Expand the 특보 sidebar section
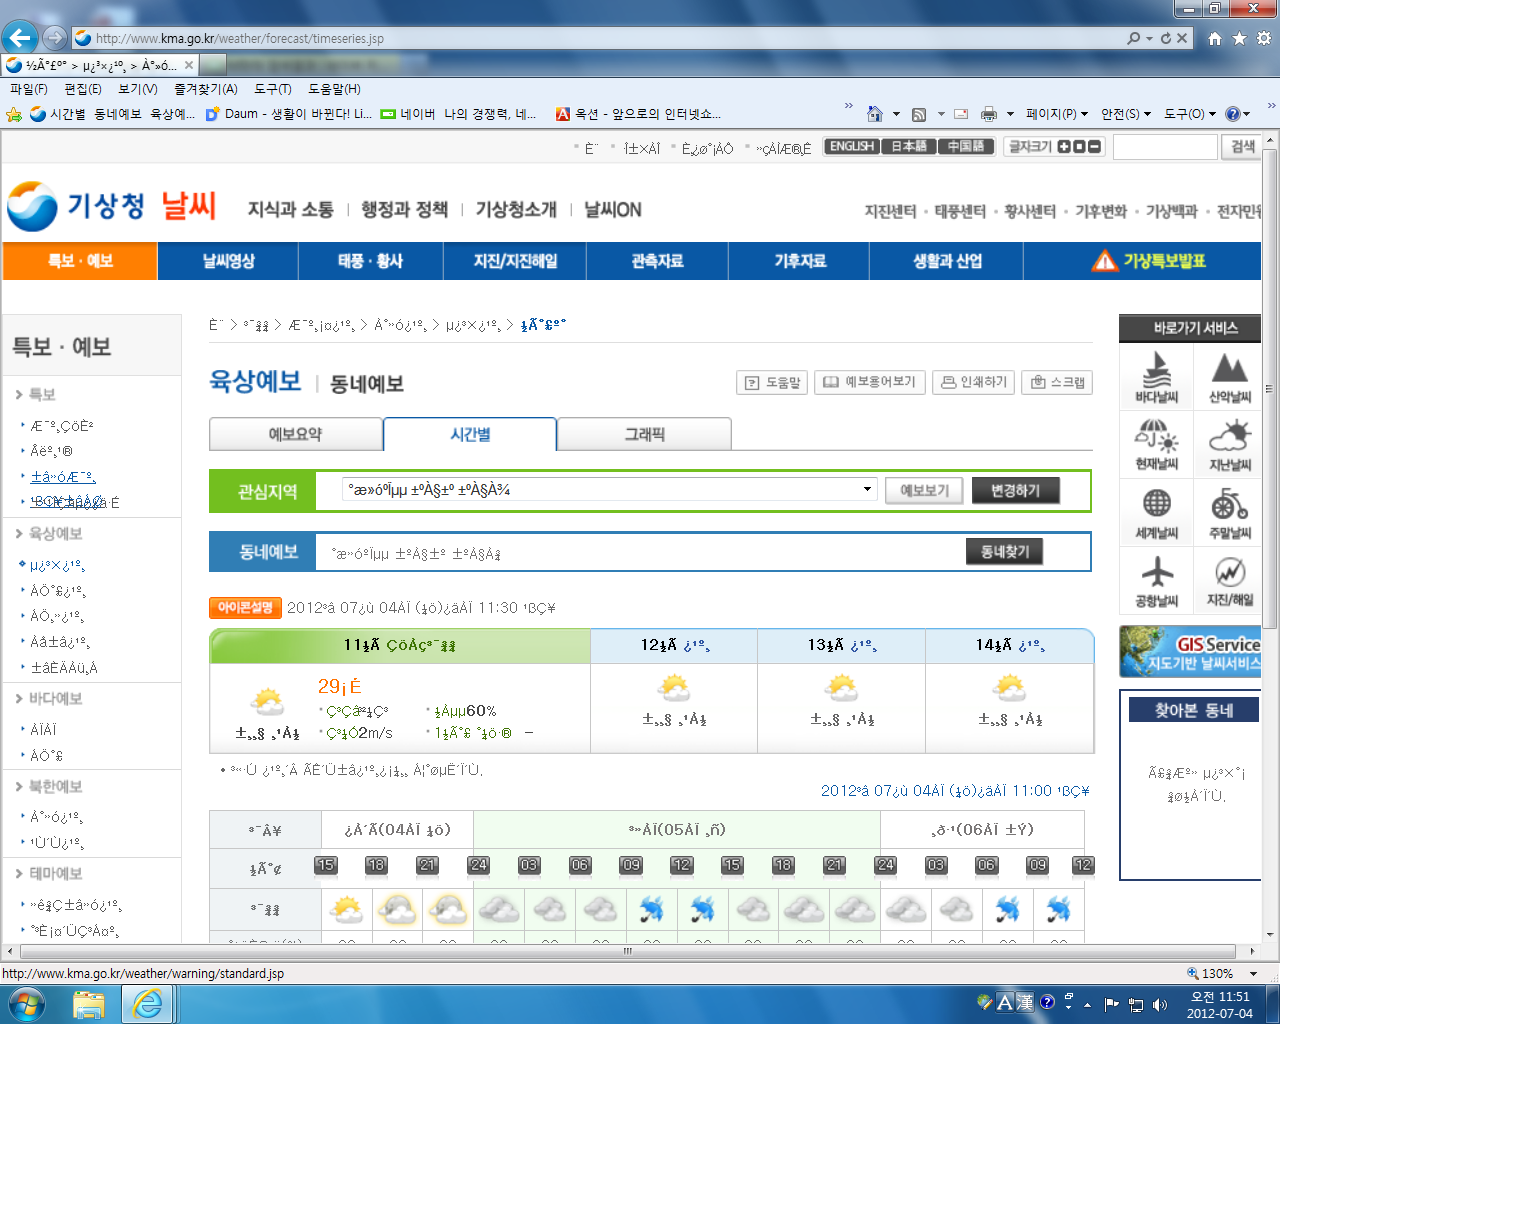 36,395
